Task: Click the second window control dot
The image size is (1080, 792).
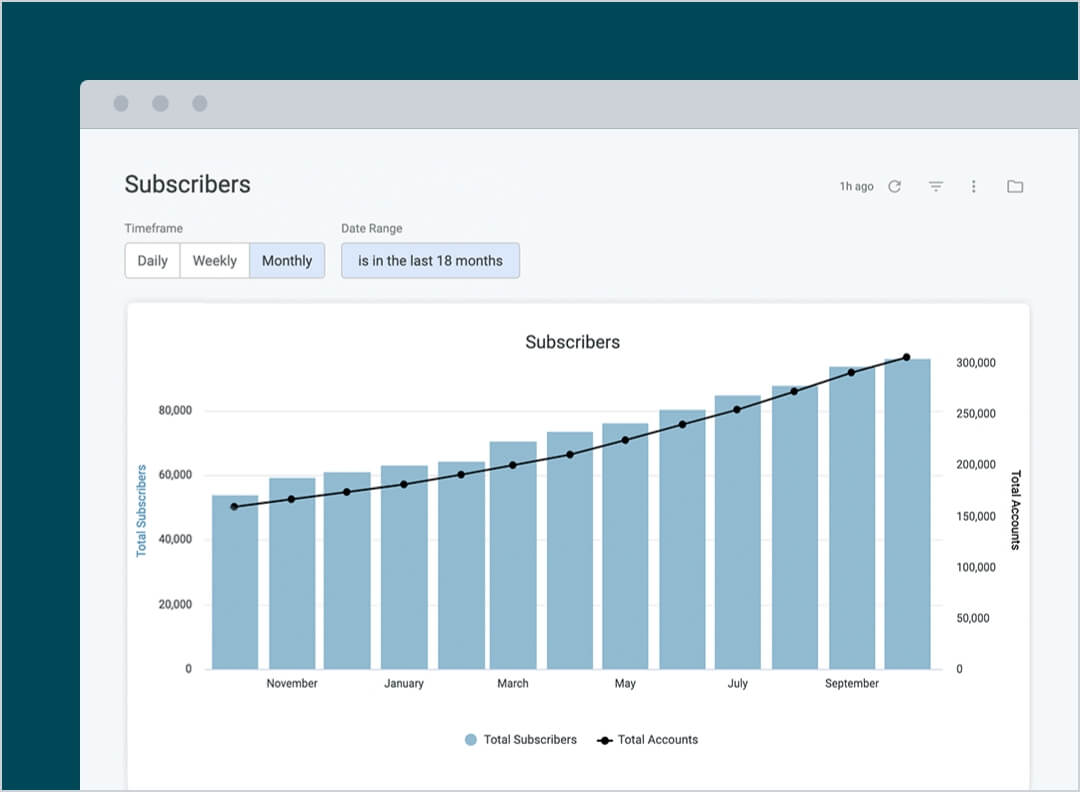Action: point(160,103)
